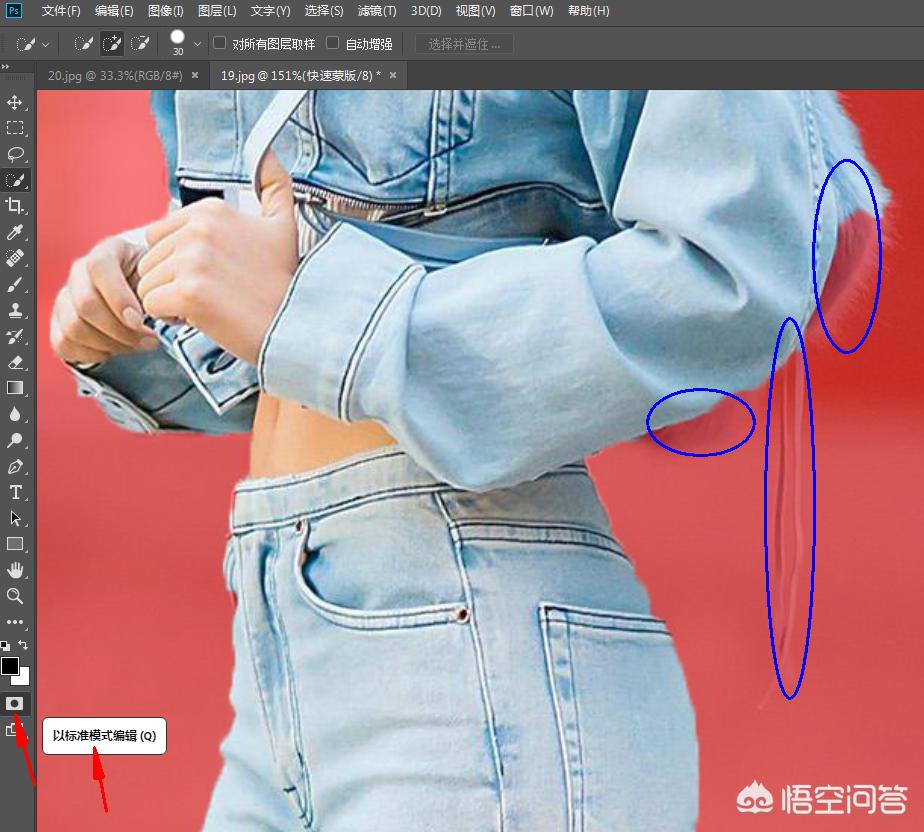Open the tool preset picker dropdown
924x832 pixels.
(x=47, y=43)
